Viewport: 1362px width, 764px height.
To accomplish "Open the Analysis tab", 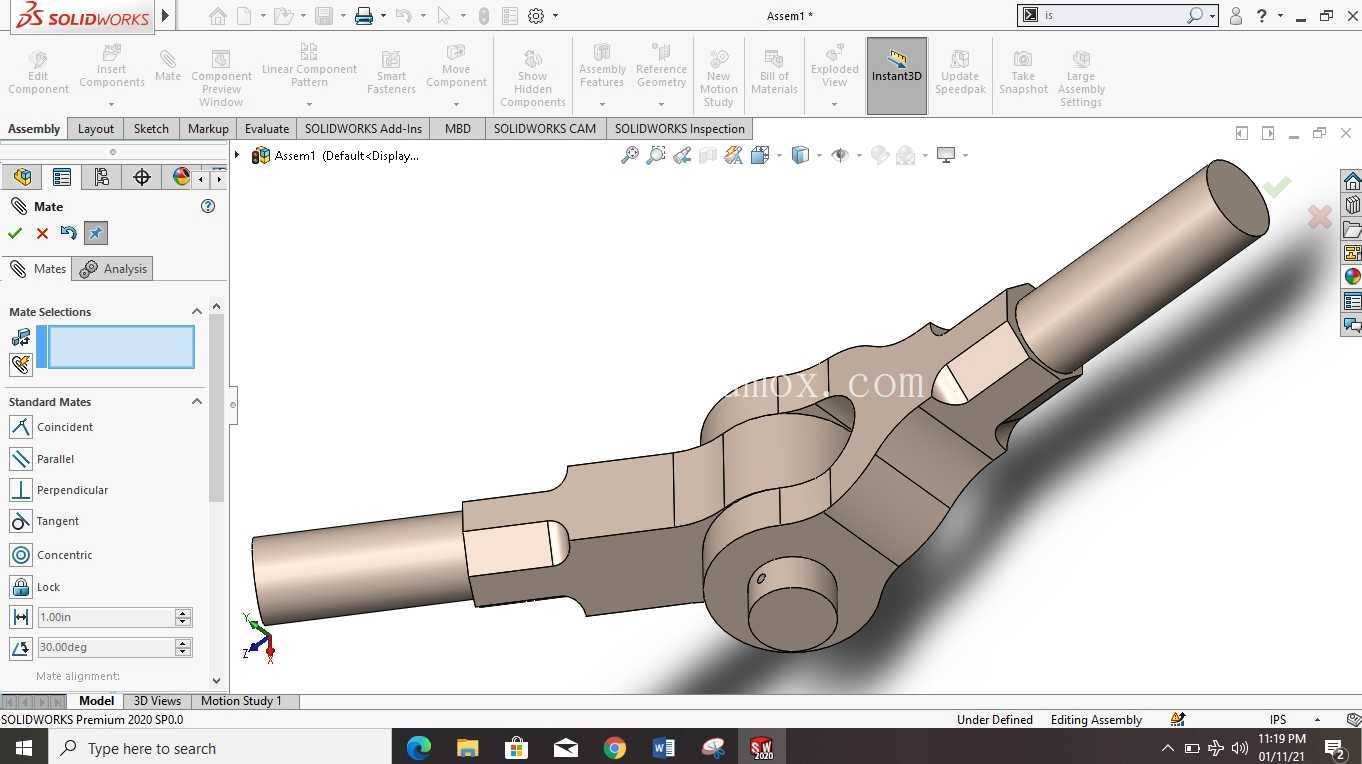I will point(115,269).
